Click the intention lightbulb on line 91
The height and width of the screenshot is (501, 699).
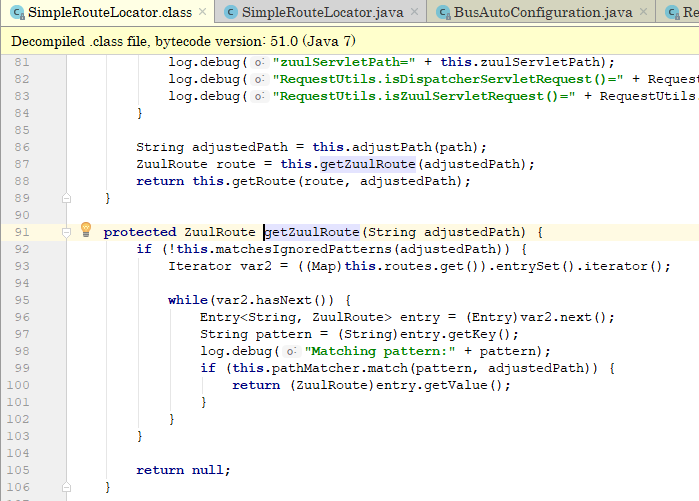86,230
